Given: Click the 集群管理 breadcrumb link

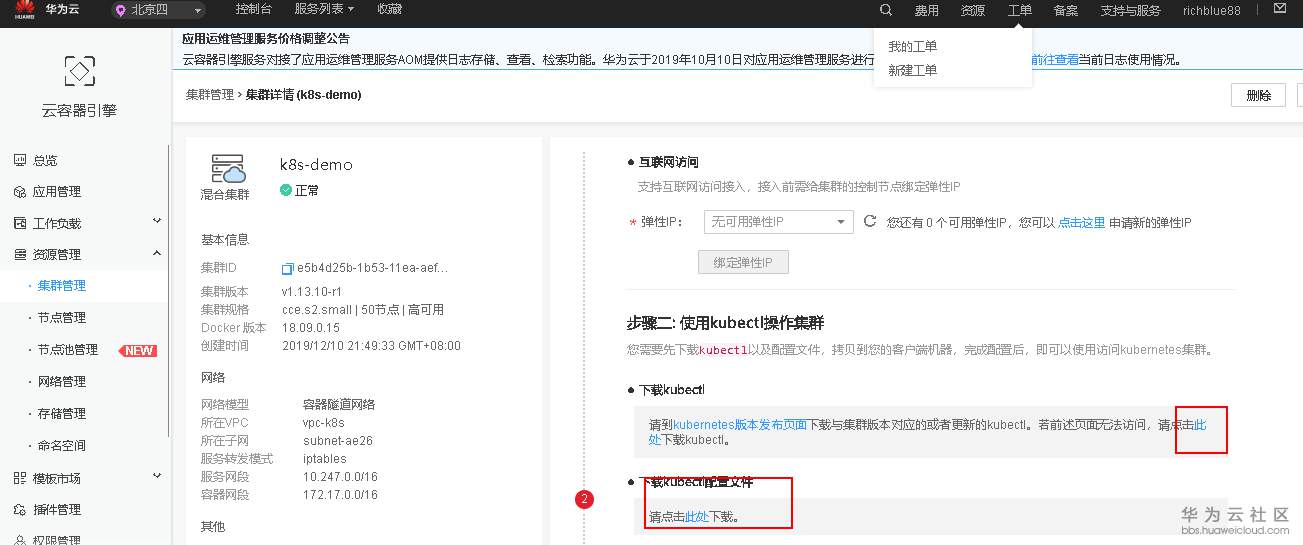Looking at the screenshot, I should [210, 95].
